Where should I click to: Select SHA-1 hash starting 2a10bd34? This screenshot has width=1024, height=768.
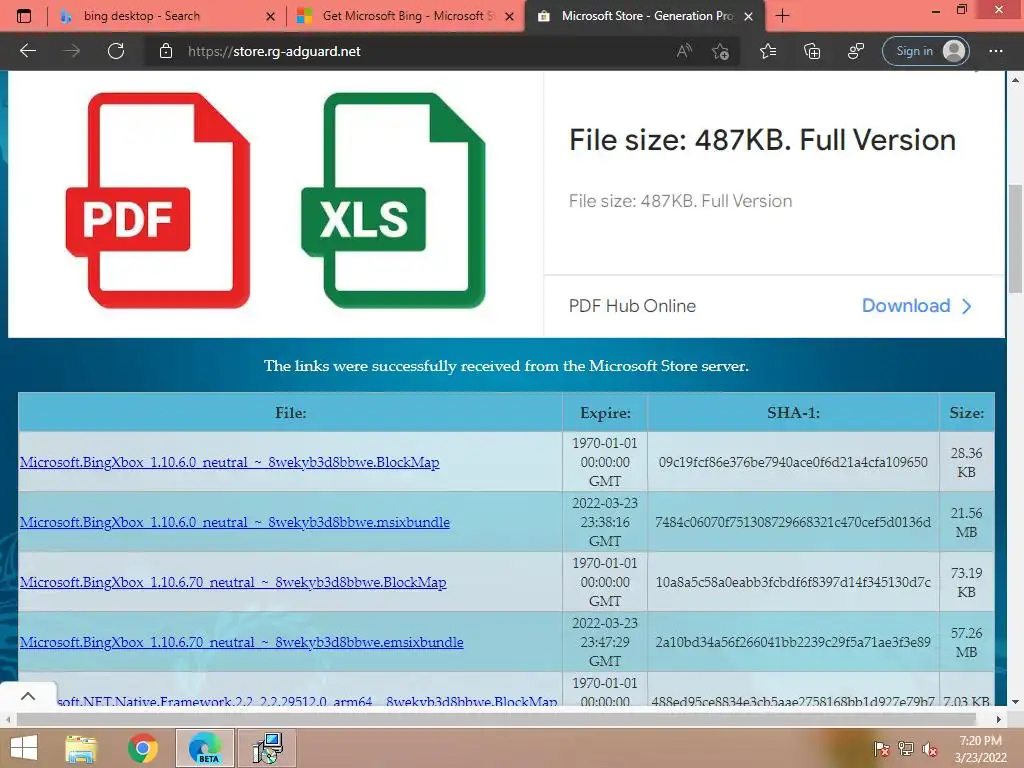pos(793,642)
